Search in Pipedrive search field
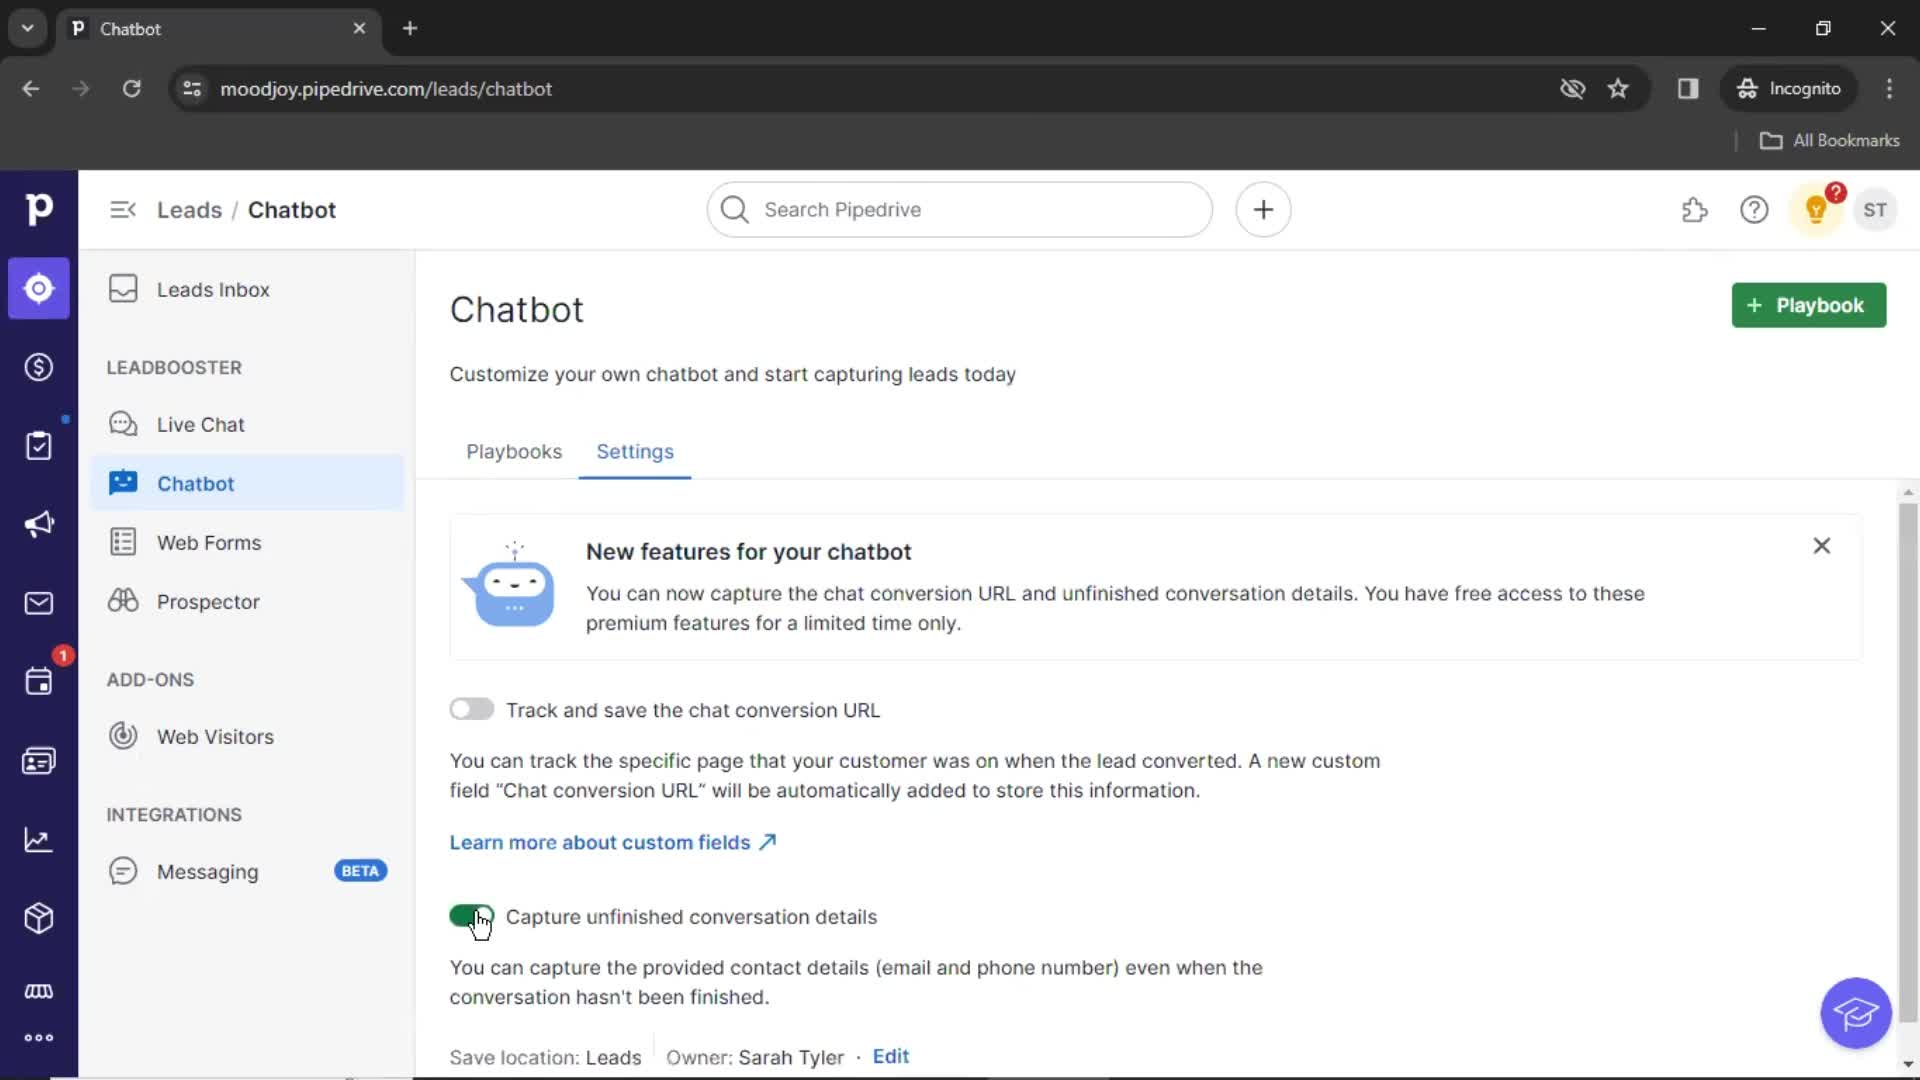The width and height of the screenshot is (1920, 1080). click(959, 210)
